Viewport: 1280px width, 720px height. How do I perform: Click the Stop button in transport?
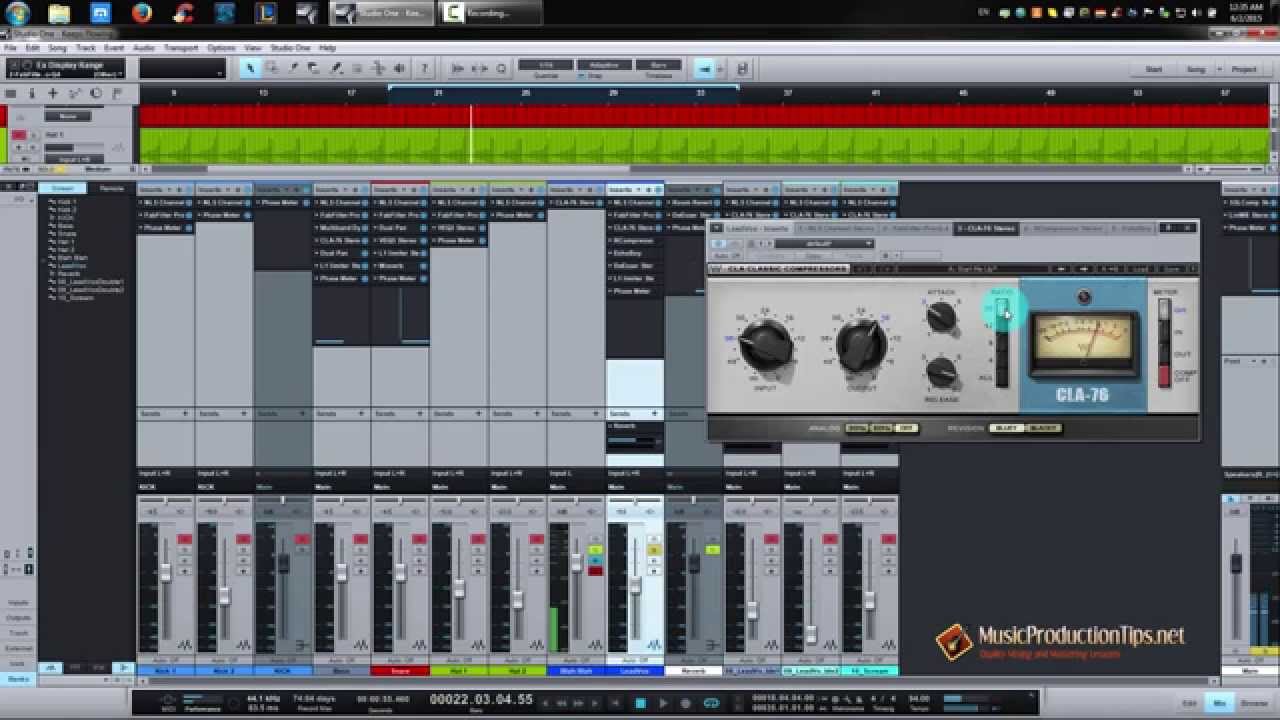coord(641,703)
